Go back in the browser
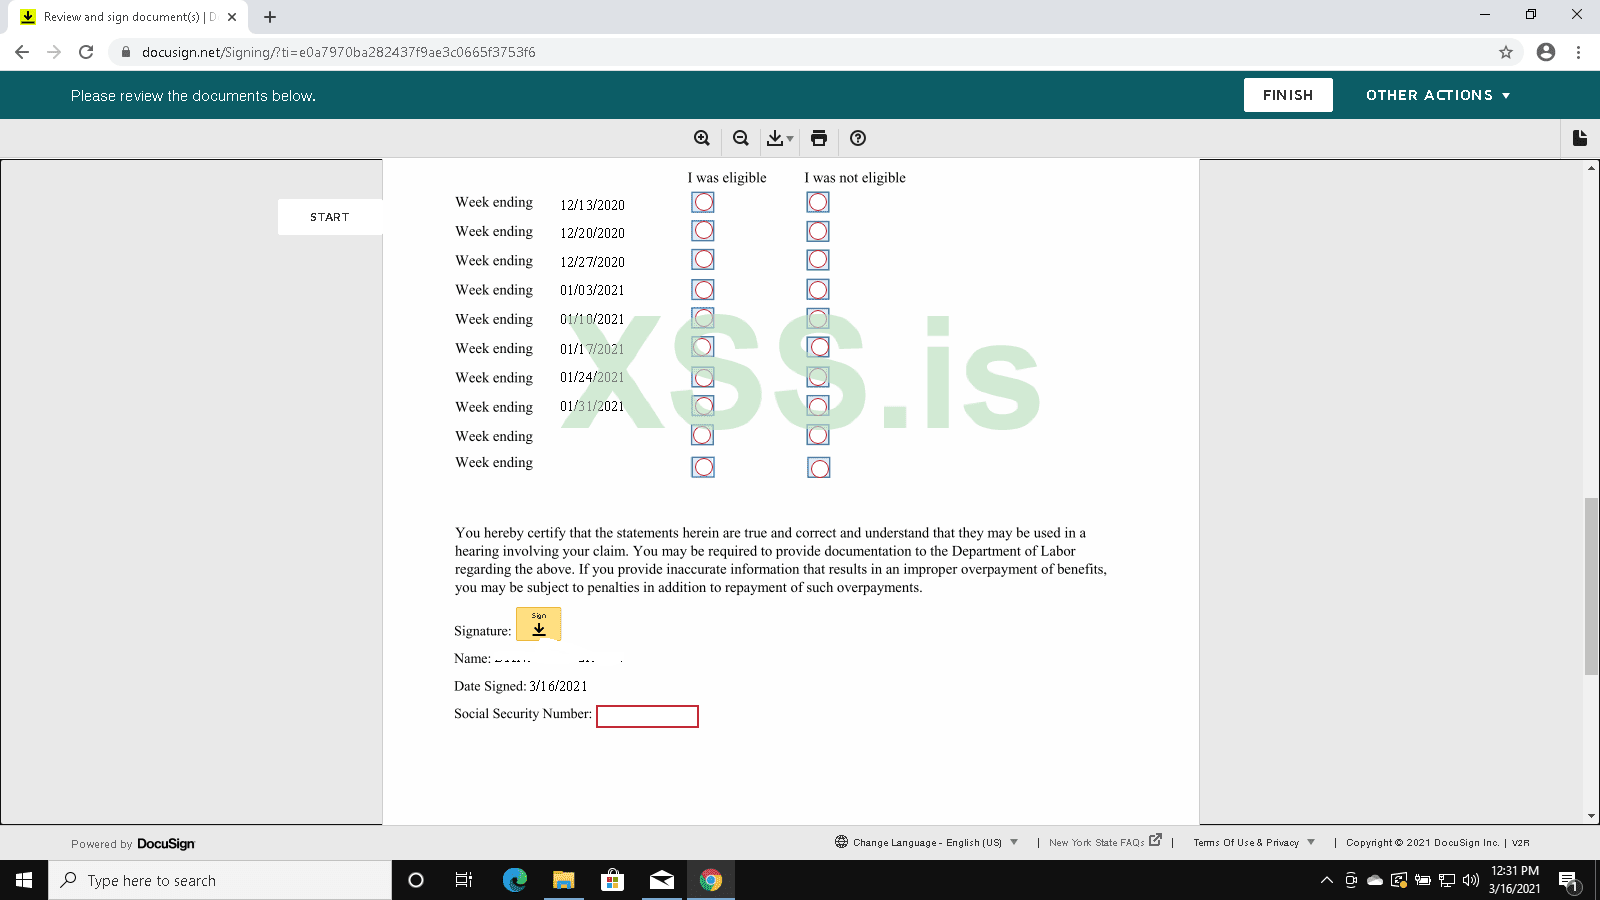 (22, 52)
